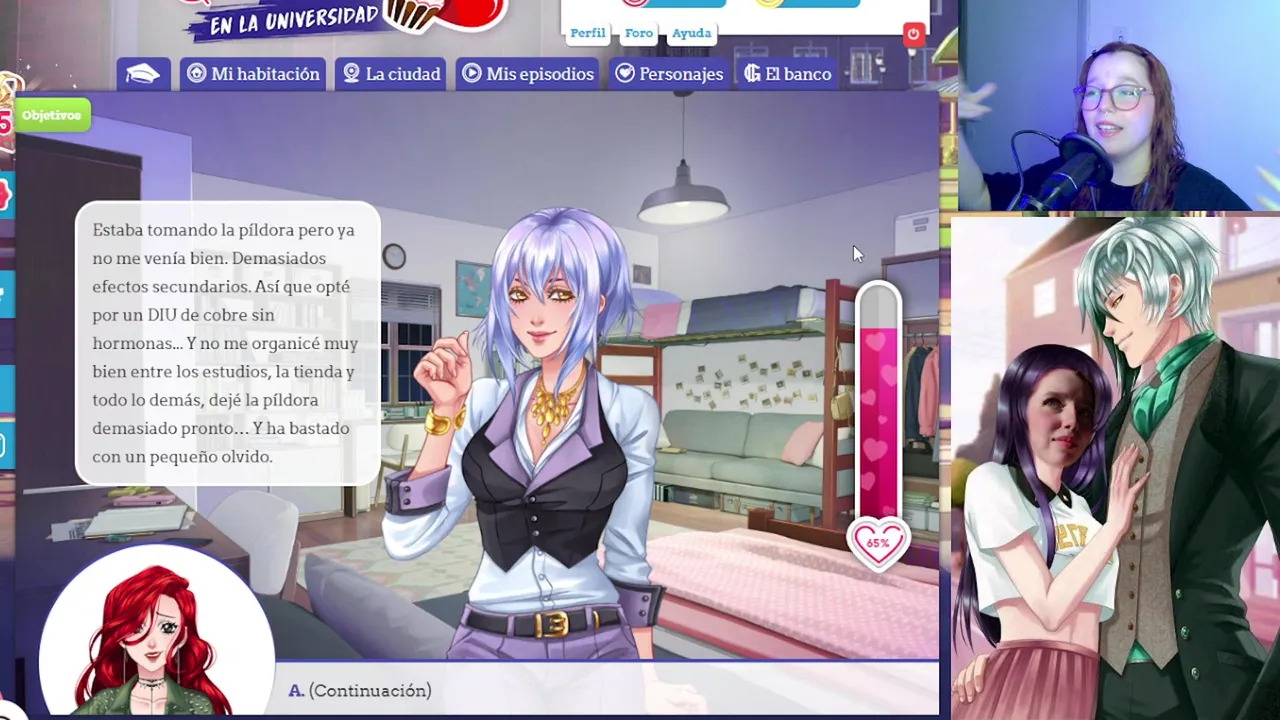Open Mi habitación
This screenshot has height=720, width=1280.
pos(253,74)
